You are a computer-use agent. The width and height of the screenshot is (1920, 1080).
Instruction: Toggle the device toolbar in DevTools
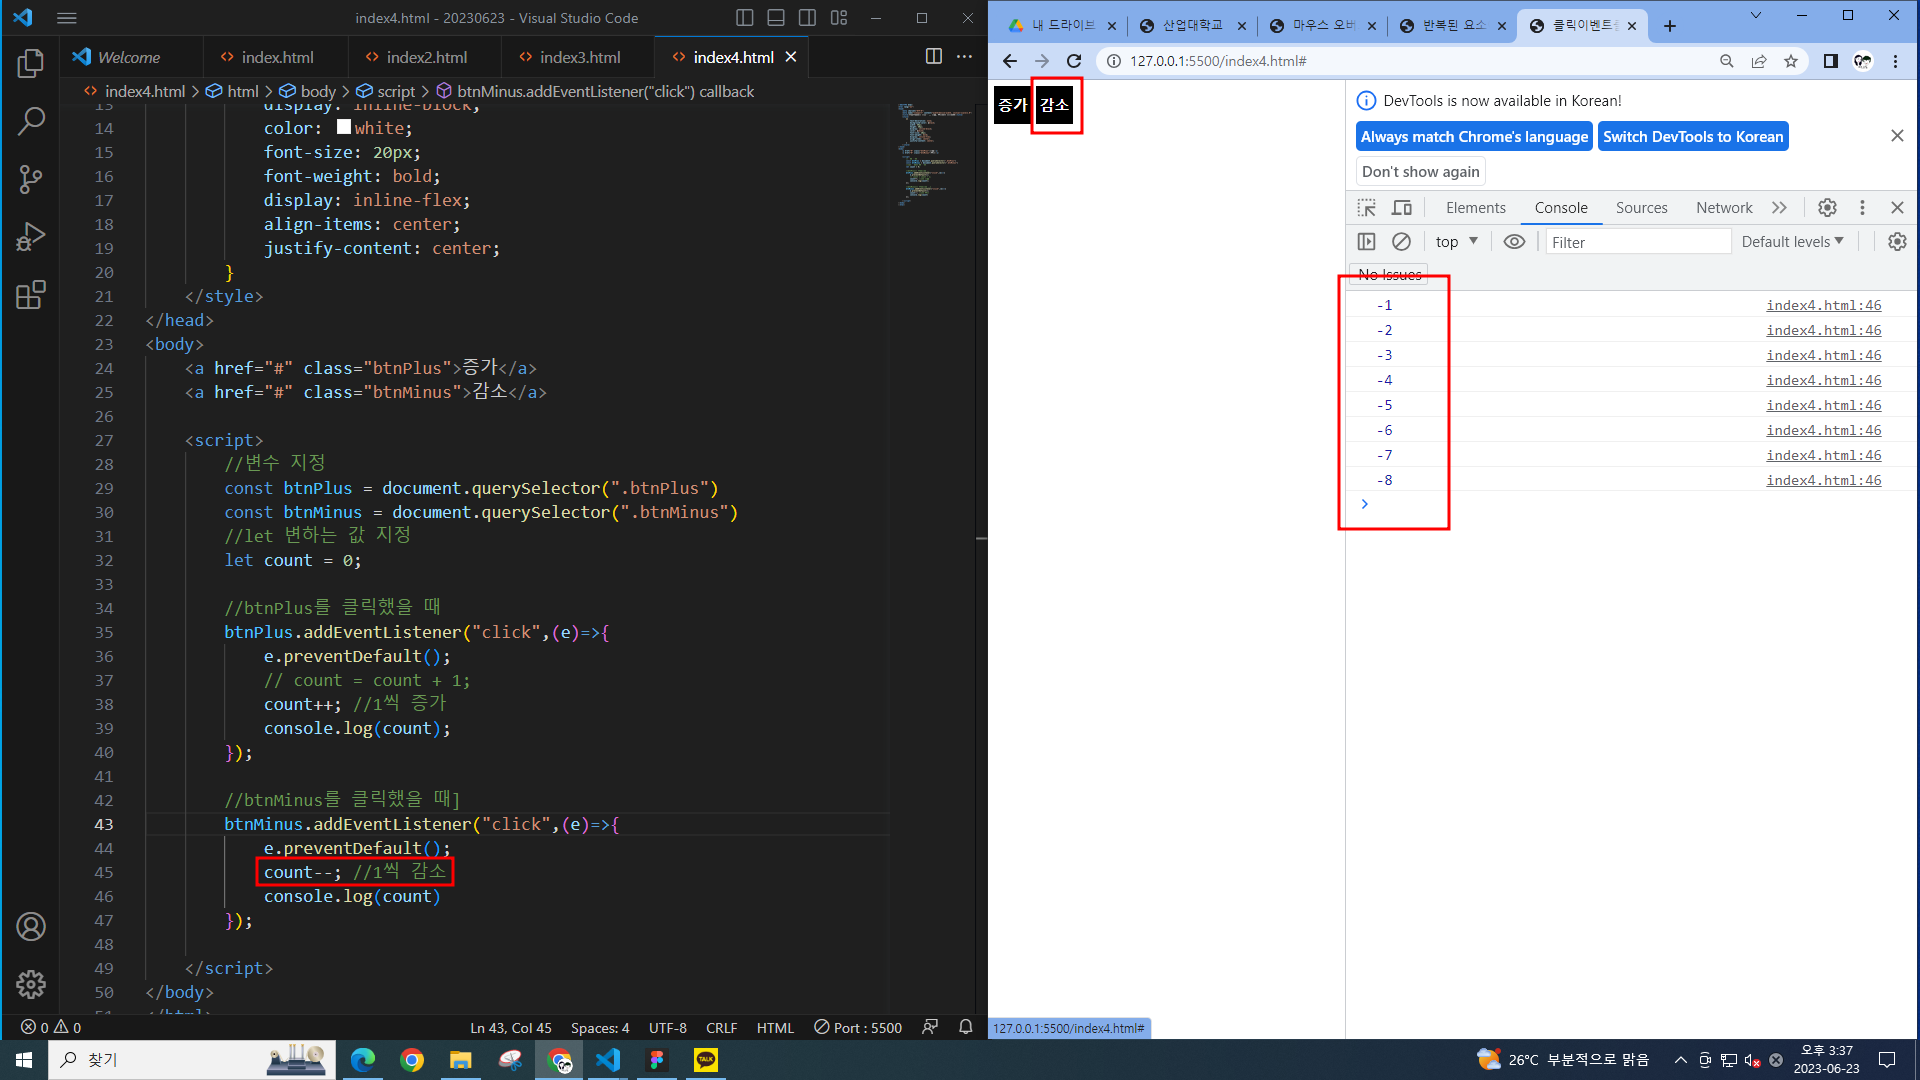tap(1402, 208)
